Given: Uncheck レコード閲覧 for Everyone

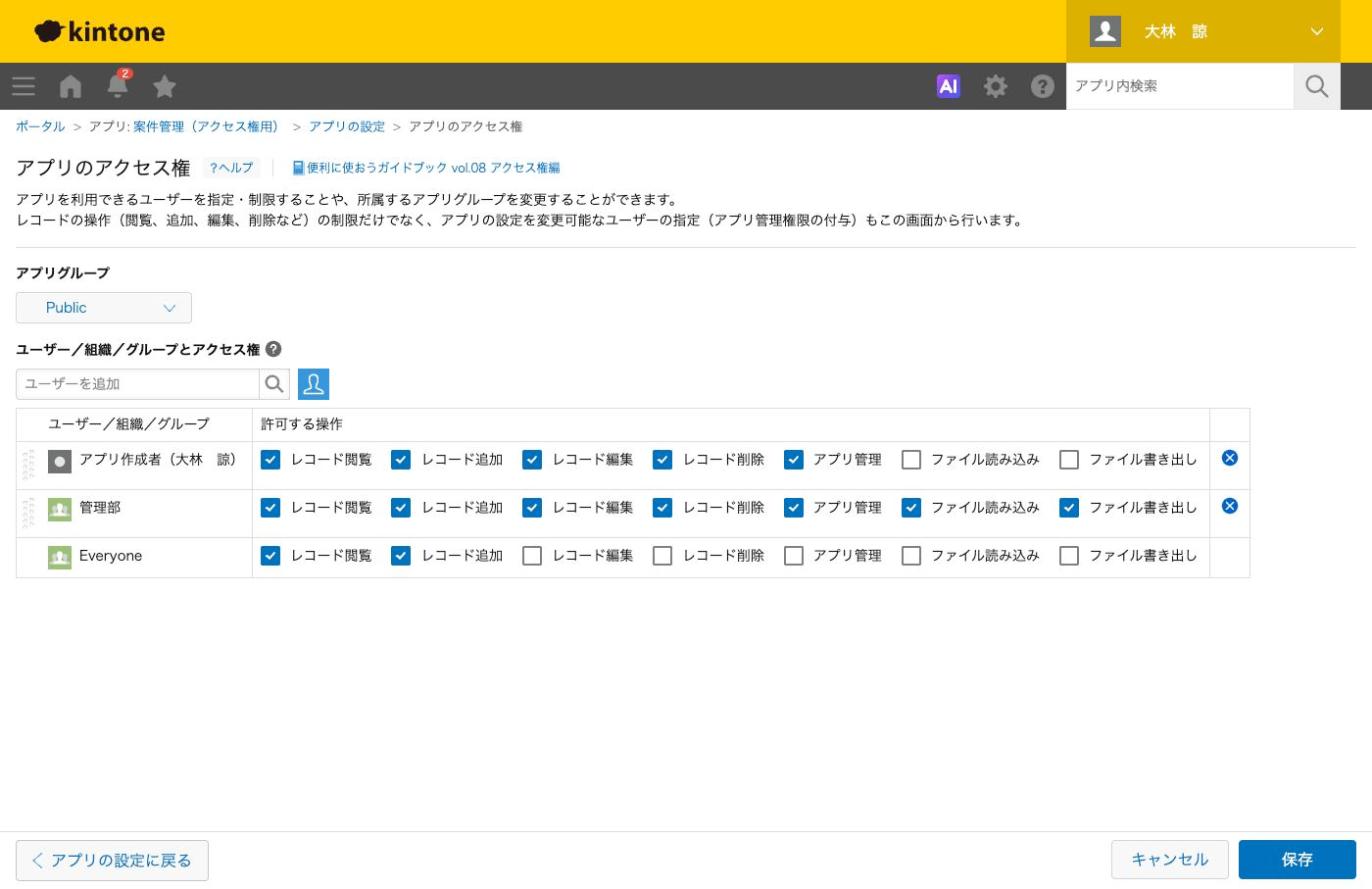Looking at the screenshot, I should coord(270,556).
